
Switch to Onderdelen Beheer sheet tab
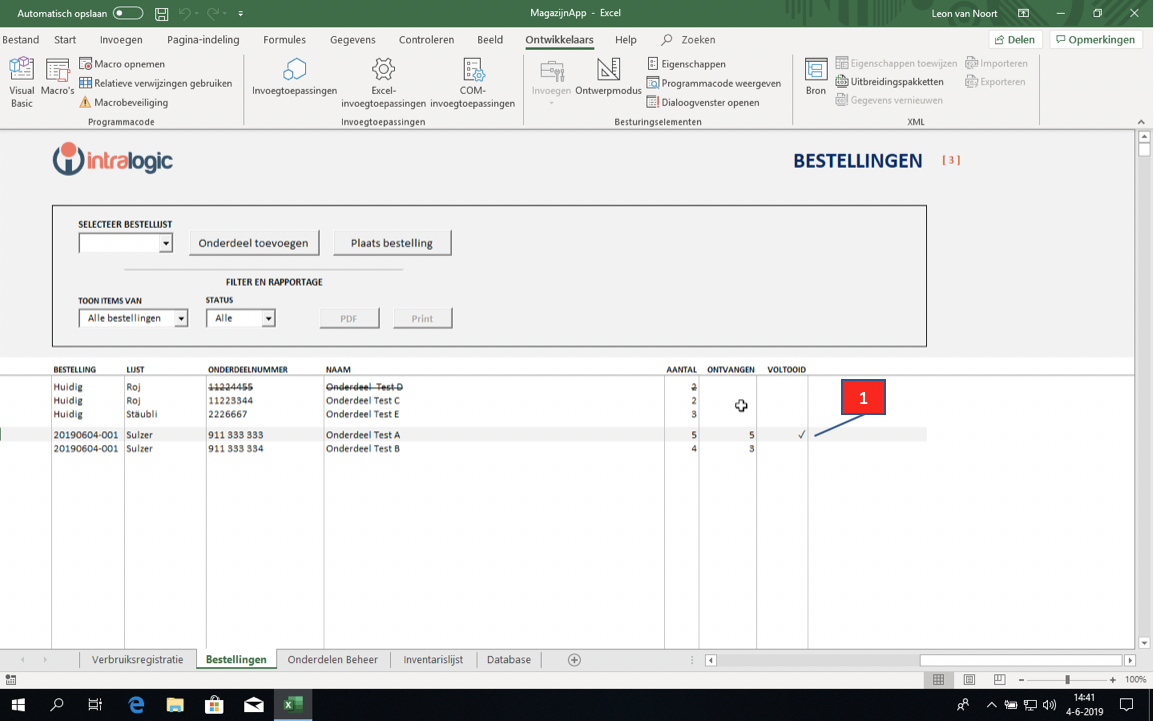tap(332, 660)
